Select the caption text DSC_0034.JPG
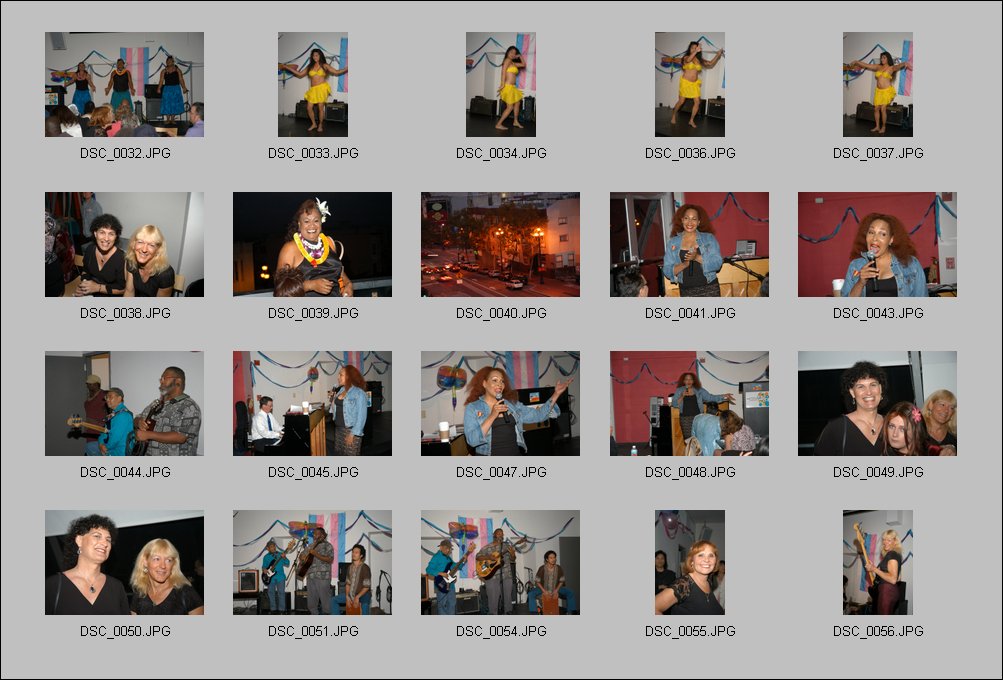Screen dimensions: 1003x680 [501, 153]
